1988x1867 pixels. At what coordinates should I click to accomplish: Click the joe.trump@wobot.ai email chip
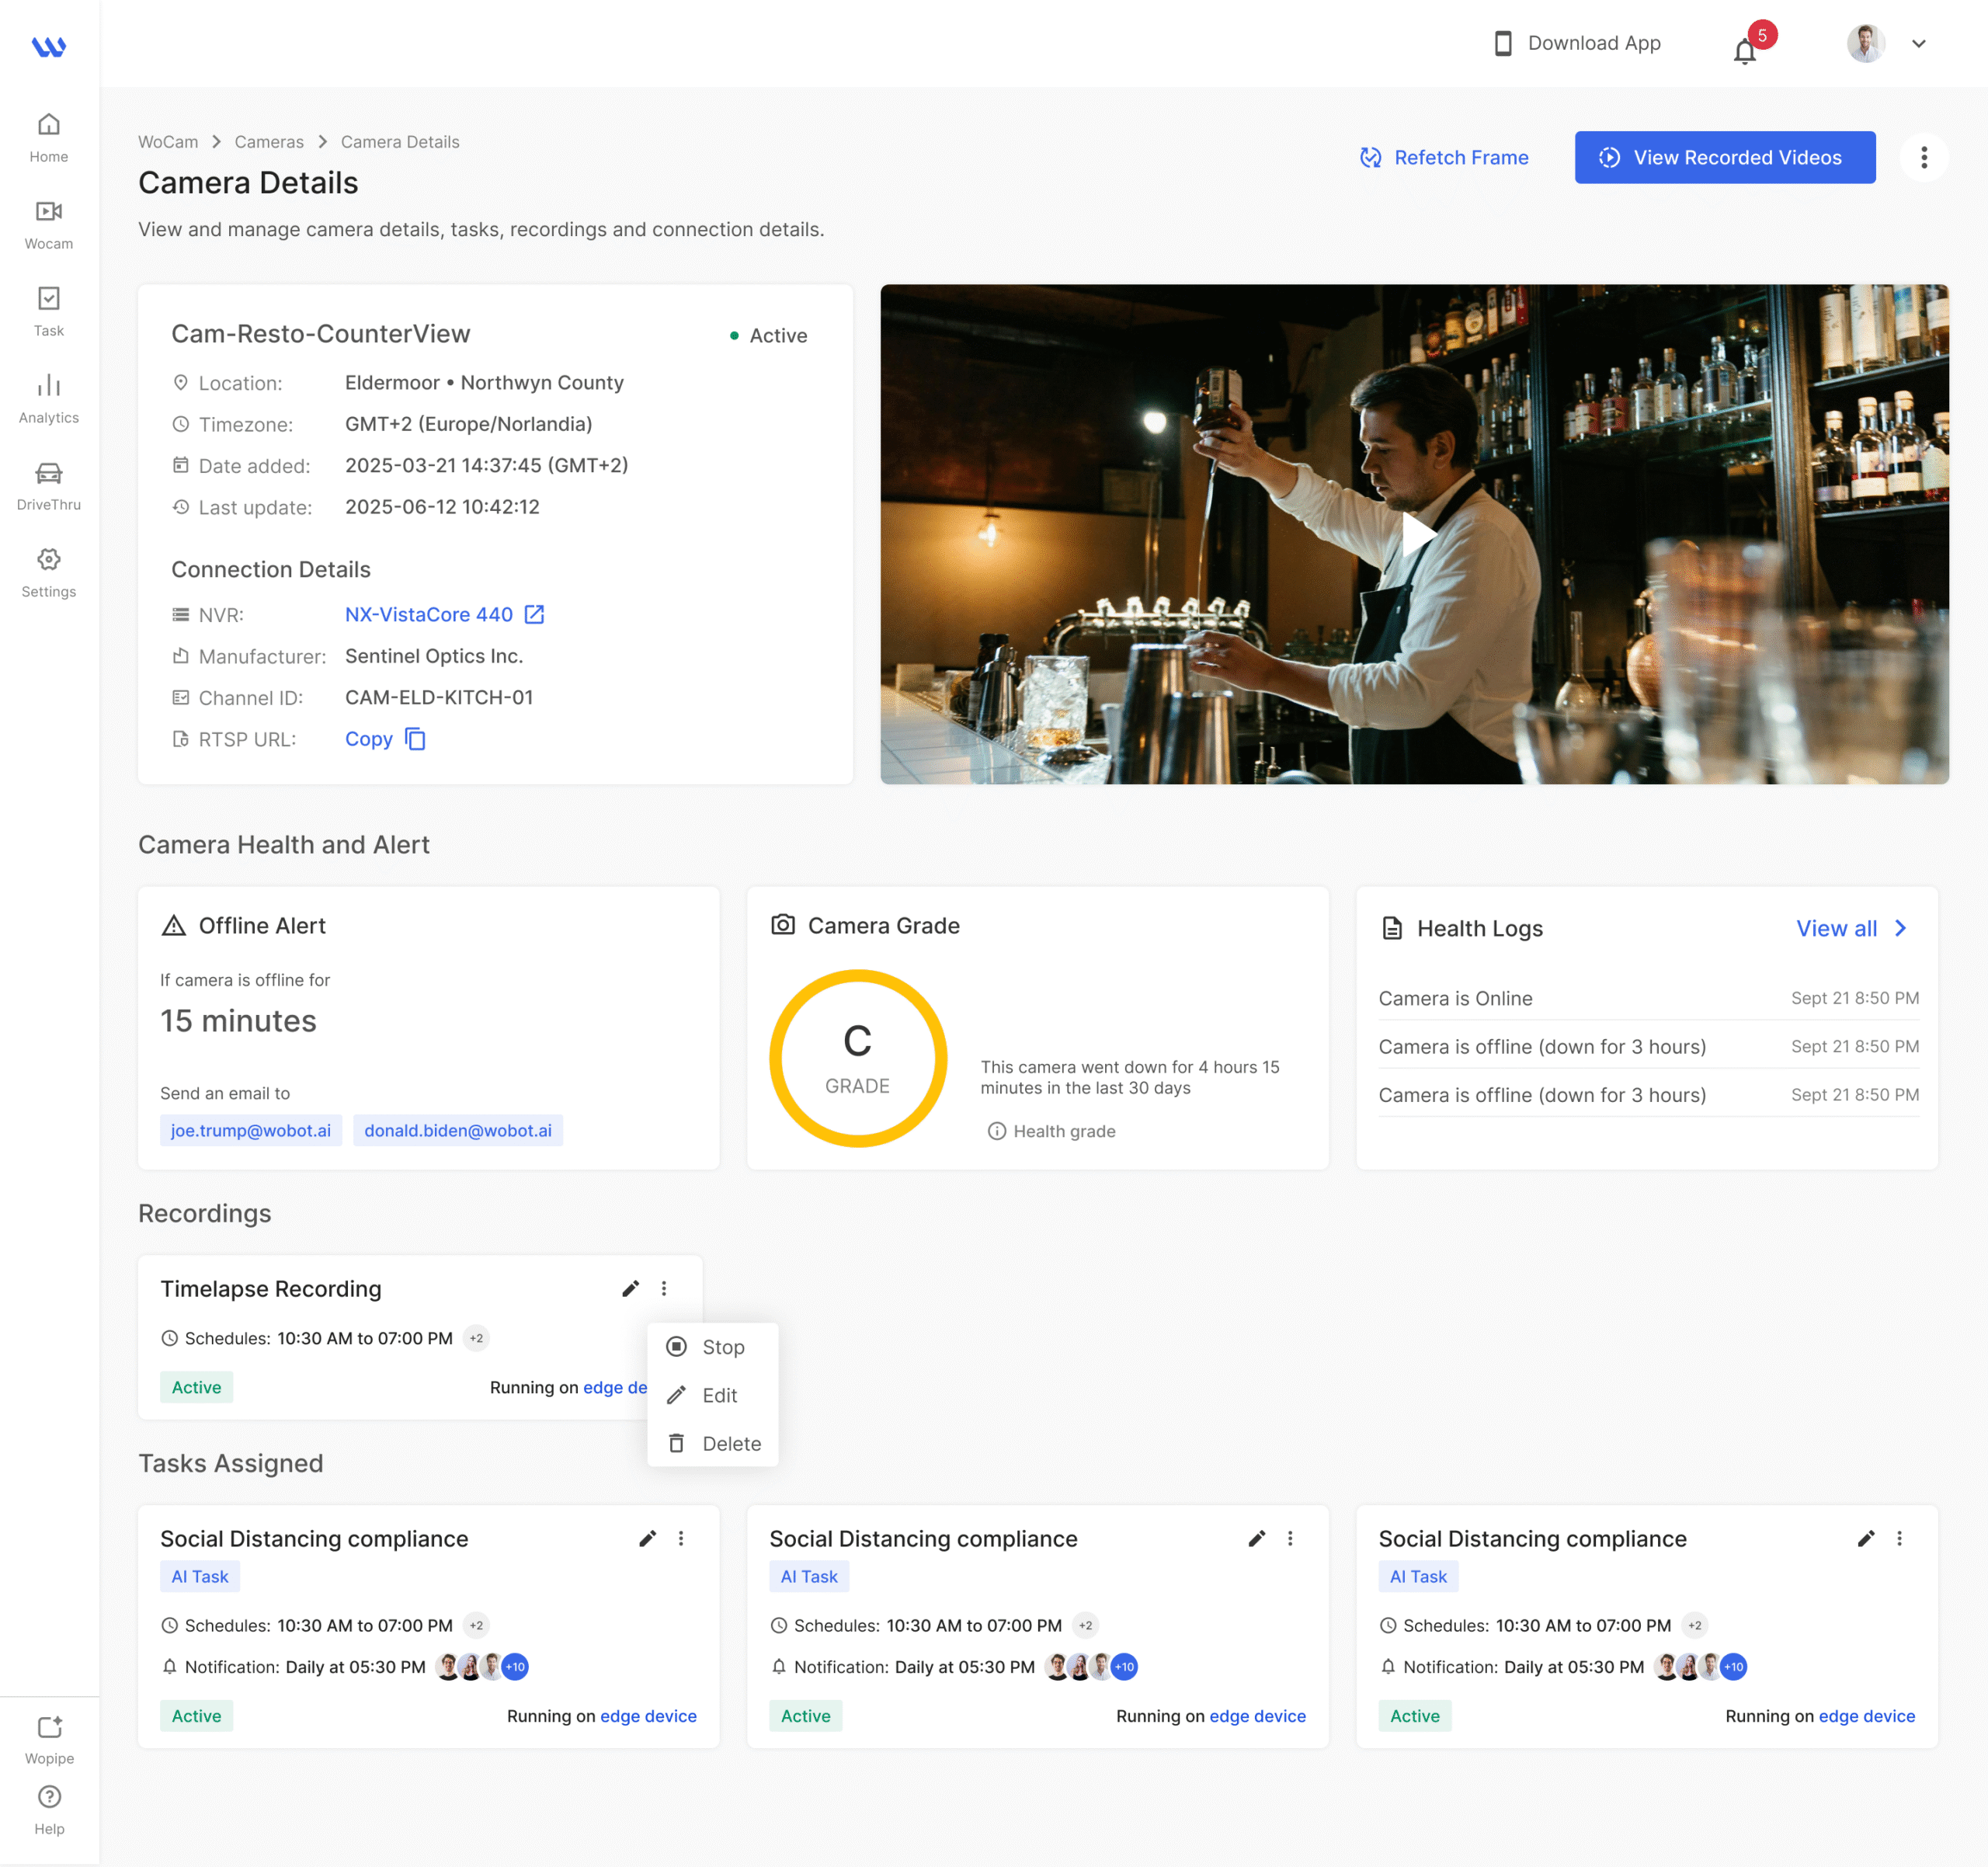coord(251,1130)
